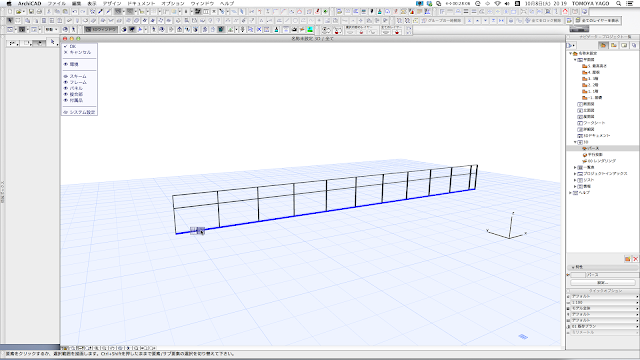Expand the プロジェクトインデックス node
The height and width of the screenshot is (360, 640).
pos(576,173)
